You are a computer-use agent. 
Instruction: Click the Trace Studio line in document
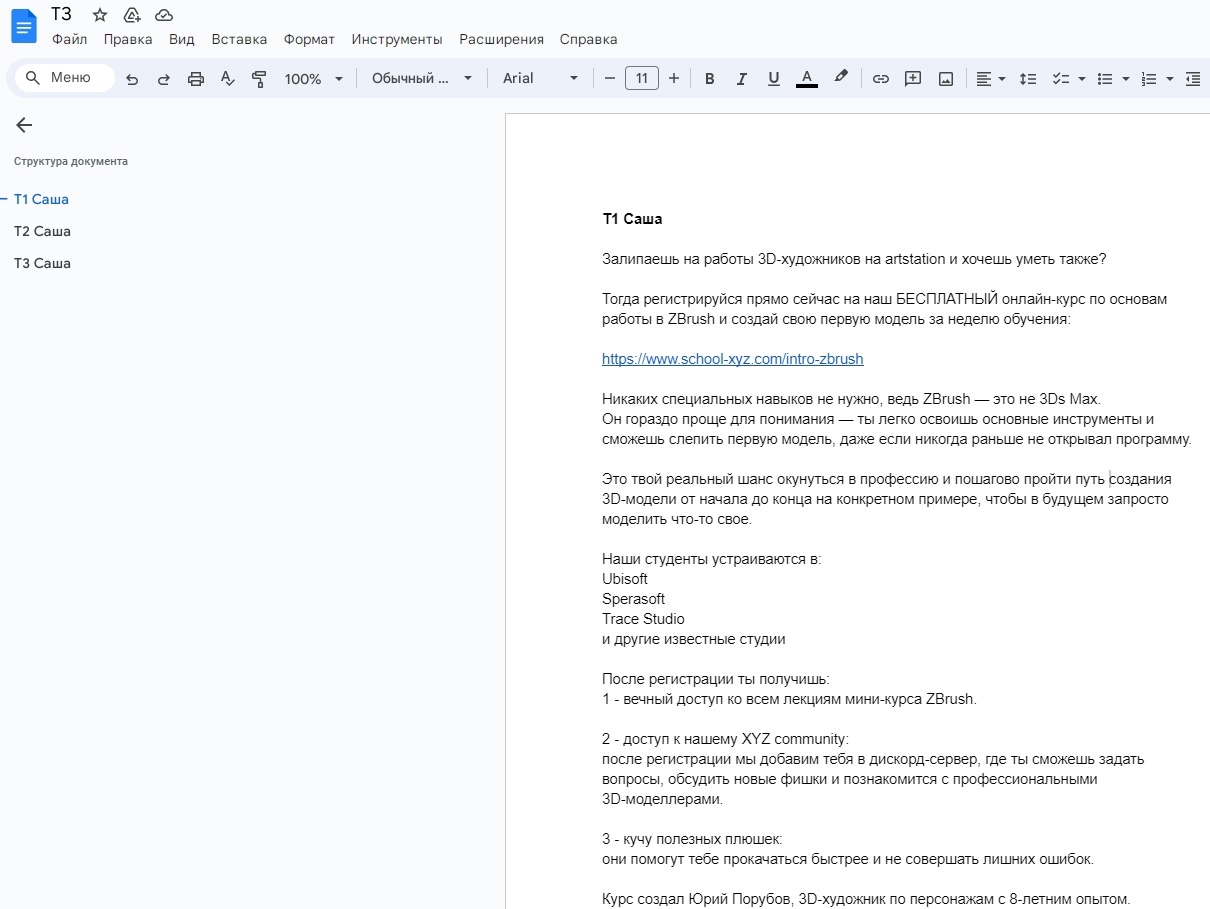pyautogui.click(x=643, y=619)
